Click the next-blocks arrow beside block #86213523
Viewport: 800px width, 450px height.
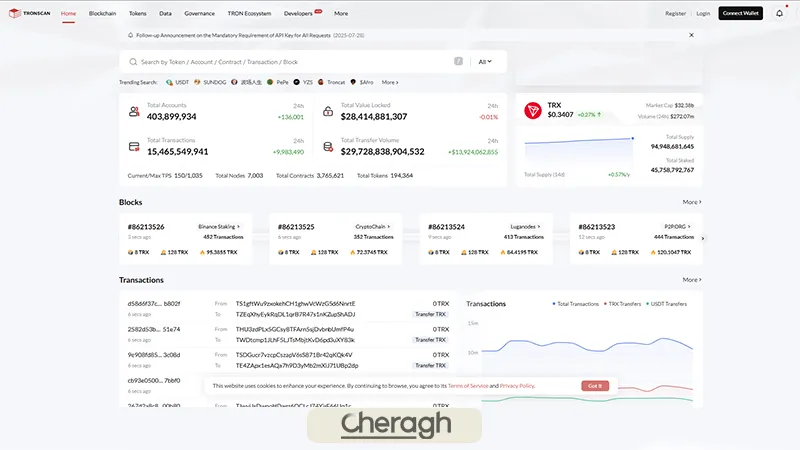coord(703,238)
